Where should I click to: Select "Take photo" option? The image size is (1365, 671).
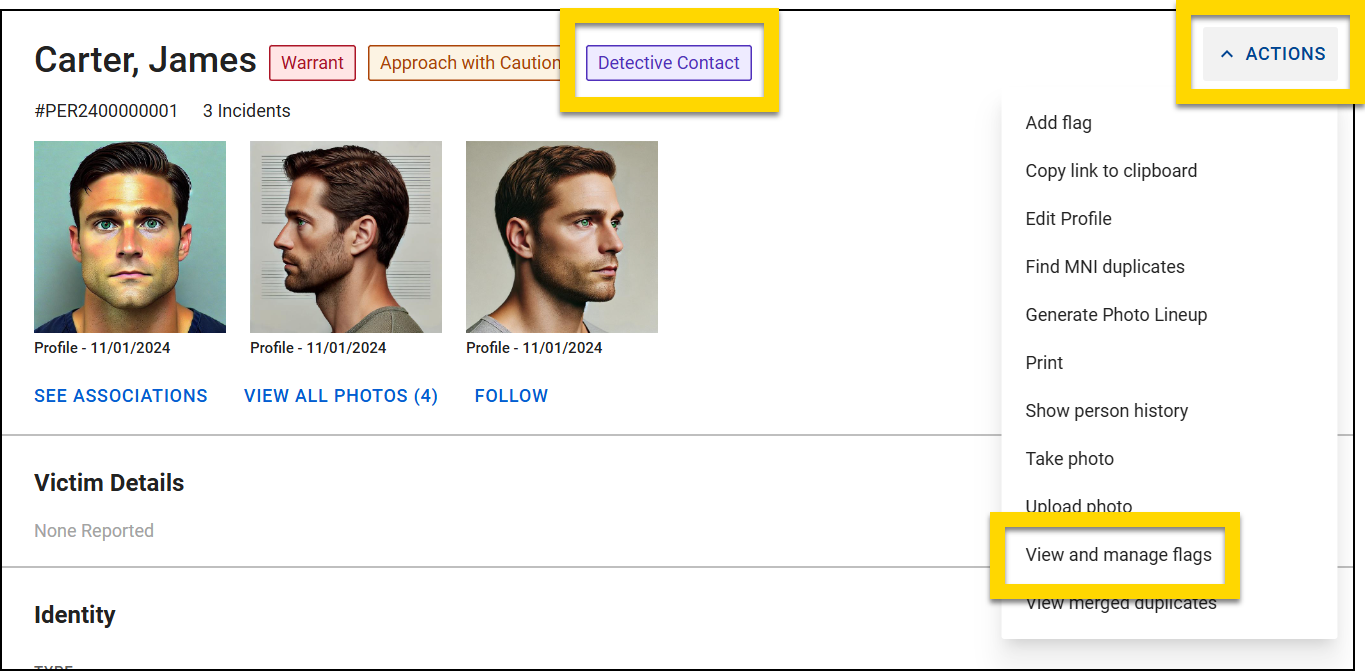[1069, 458]
